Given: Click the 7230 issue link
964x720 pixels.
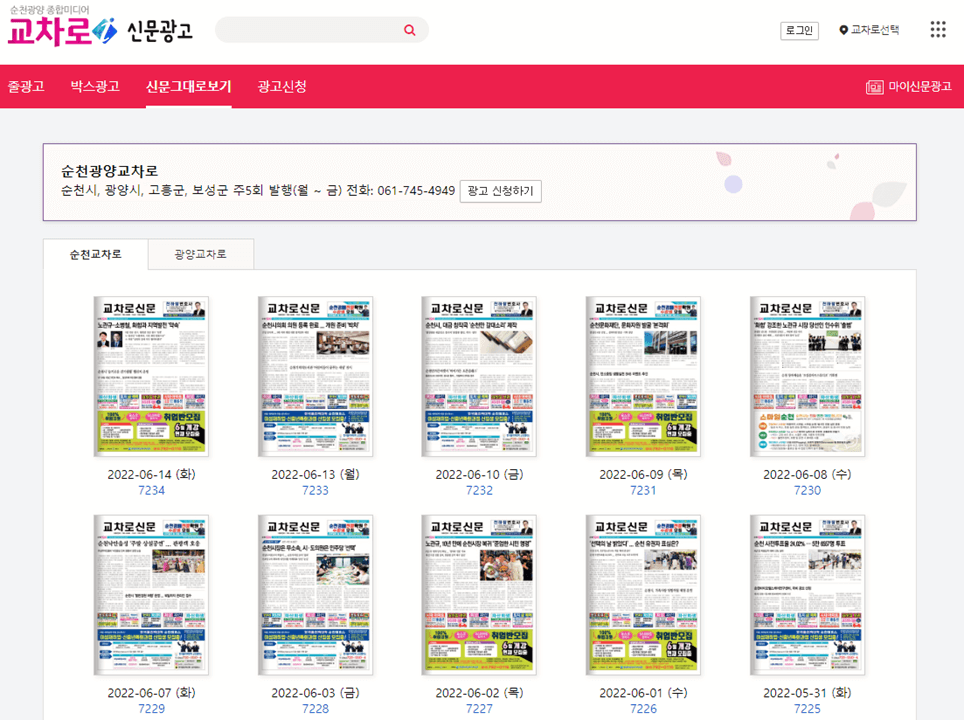Looking at the screenshot, I should point(807,490).
